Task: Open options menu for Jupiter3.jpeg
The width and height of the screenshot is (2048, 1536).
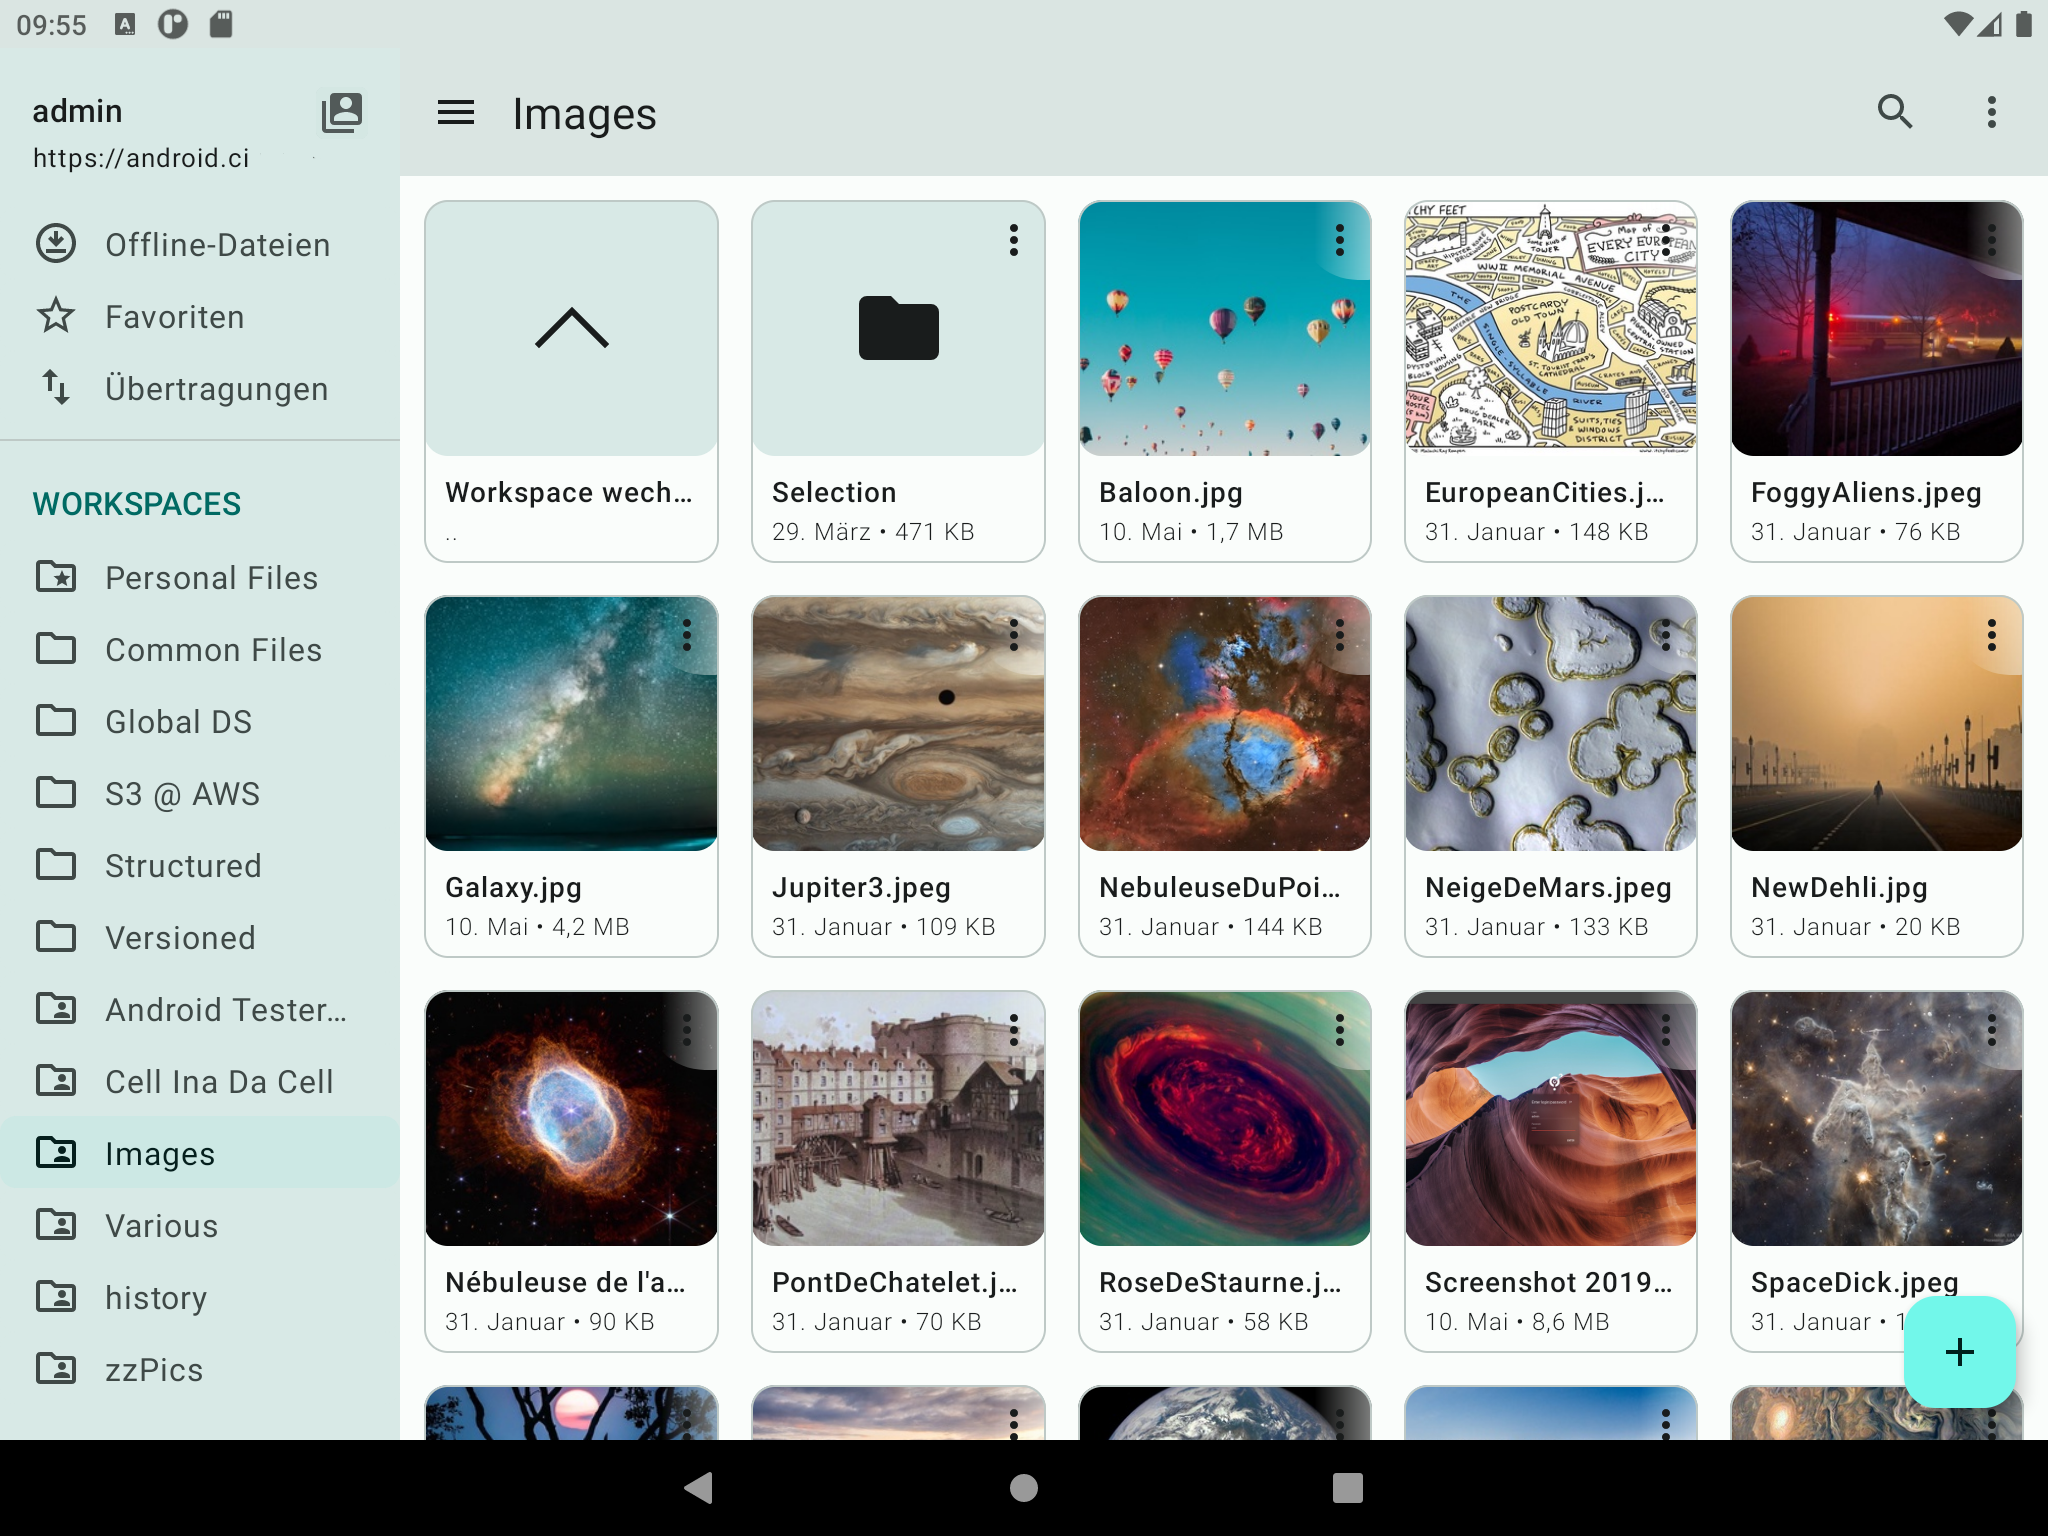Action: click(x=1014, y=635)
